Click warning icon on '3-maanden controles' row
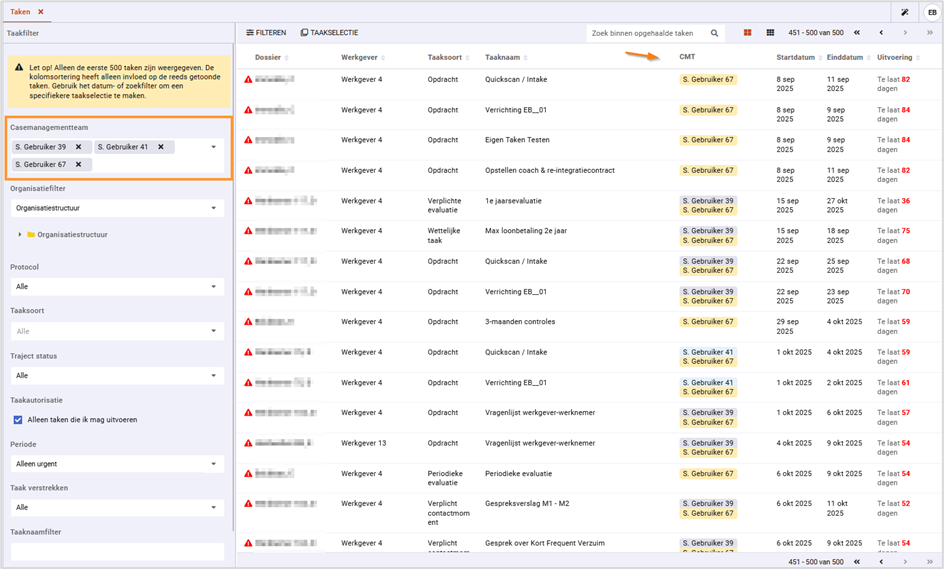The height and width of the screenshot is (569, 944). pos(248,322)
